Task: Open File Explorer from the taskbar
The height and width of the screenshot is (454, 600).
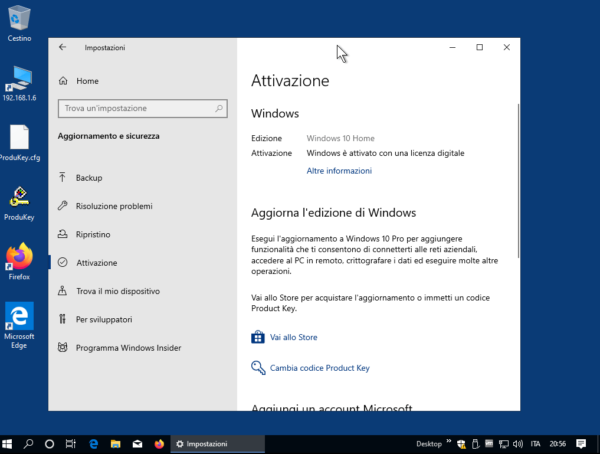Action: click(115, 444)
